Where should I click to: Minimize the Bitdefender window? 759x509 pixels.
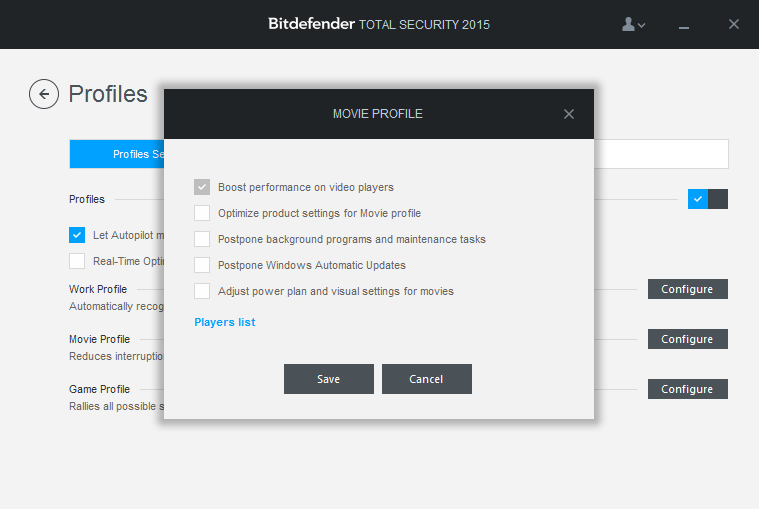click(x=683, y=25)
